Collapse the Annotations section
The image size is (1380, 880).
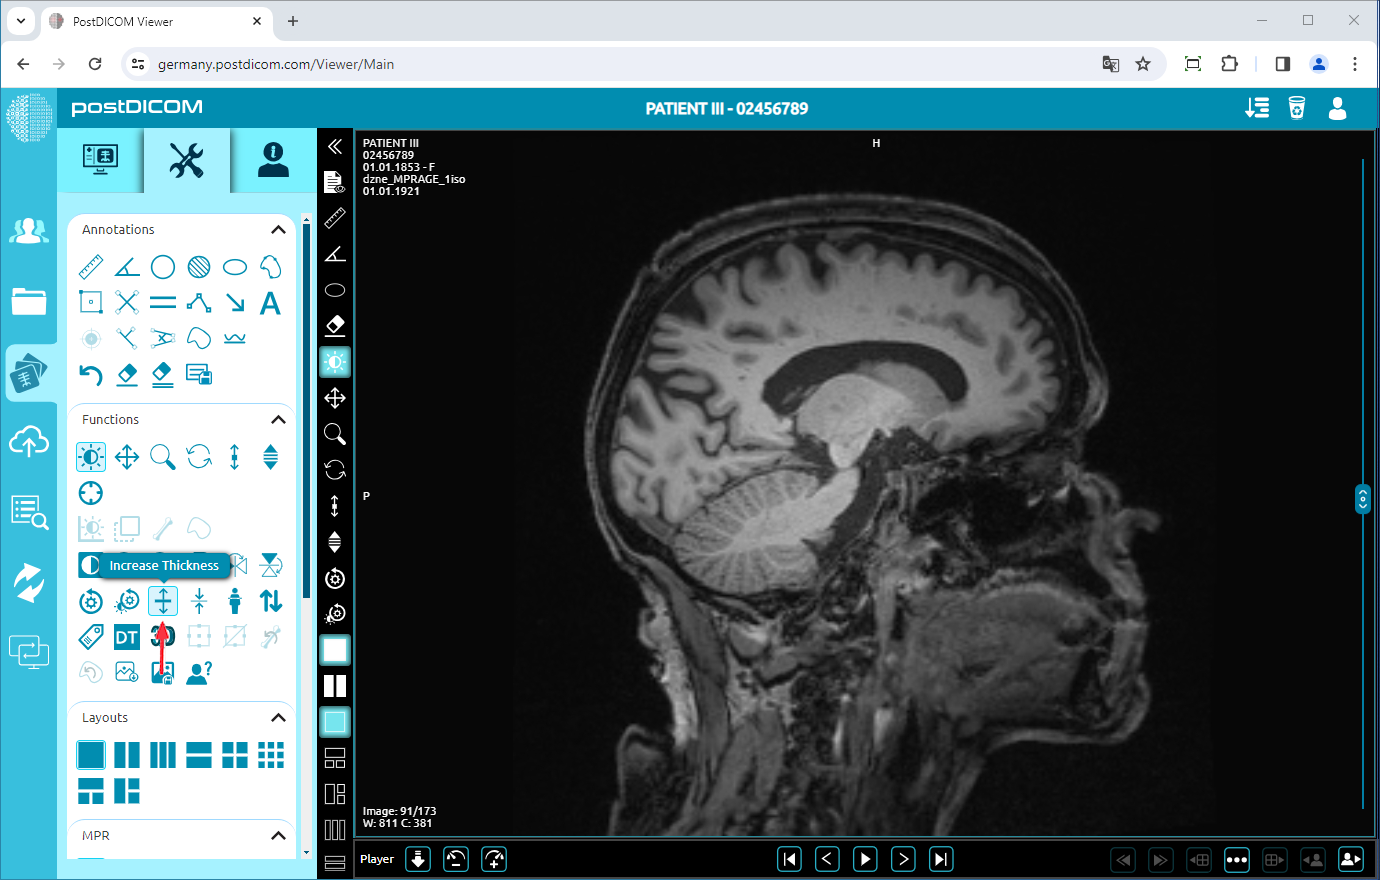pyautogui.click(x=278, y=229)
